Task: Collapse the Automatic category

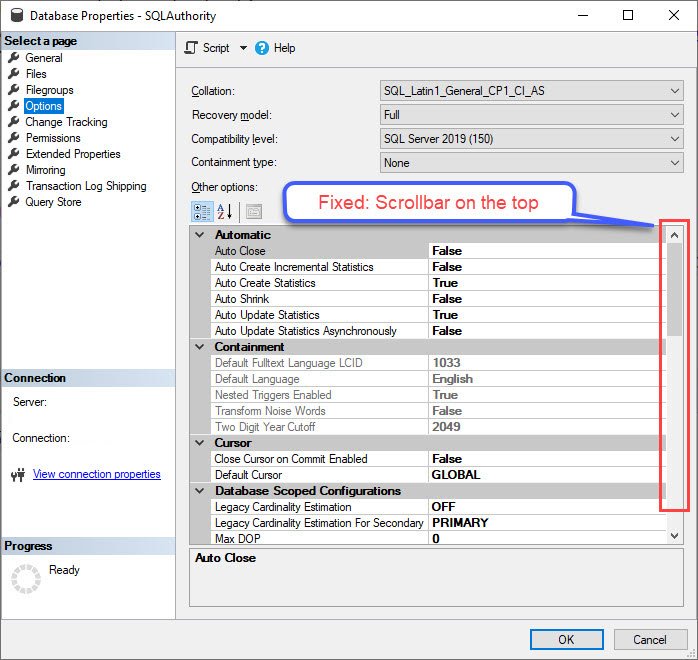Action: (200, 235)
